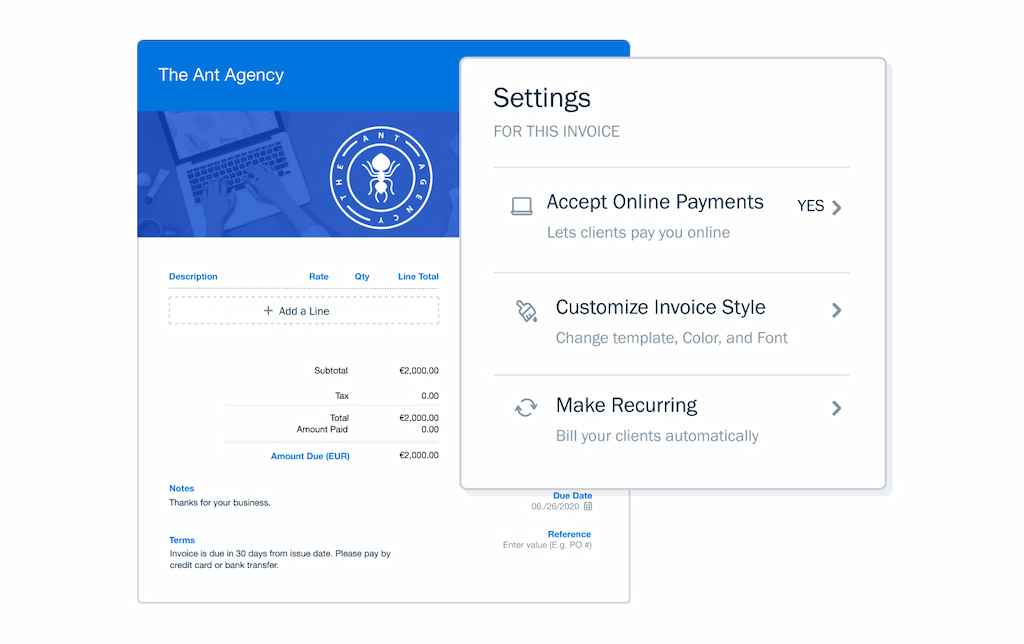Select the laptop Accept Online Payments icon
The image size is (1024, 644).
[x=521, y=204]
